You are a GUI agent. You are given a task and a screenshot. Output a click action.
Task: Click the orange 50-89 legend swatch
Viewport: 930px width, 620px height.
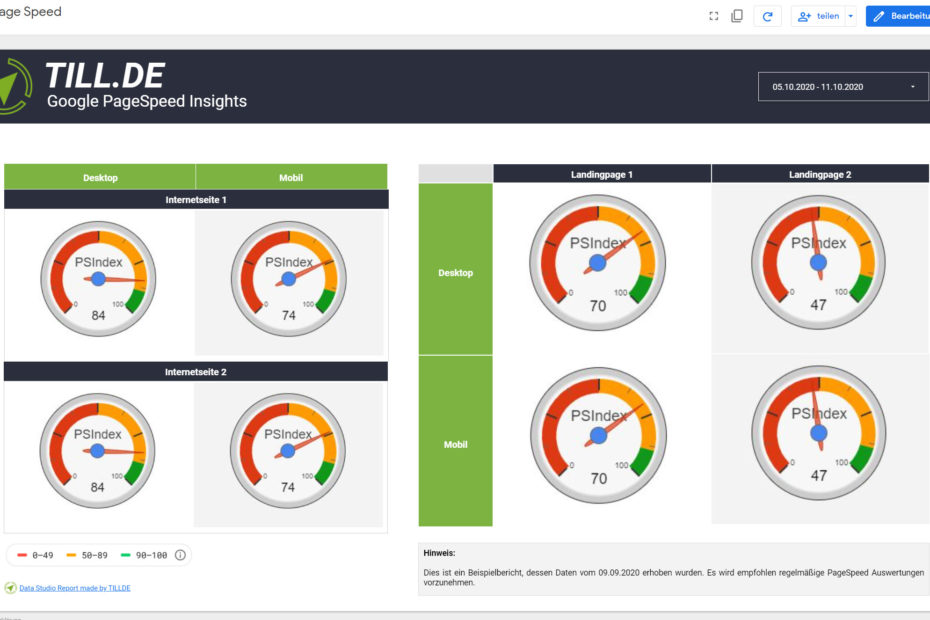(71, 555)
